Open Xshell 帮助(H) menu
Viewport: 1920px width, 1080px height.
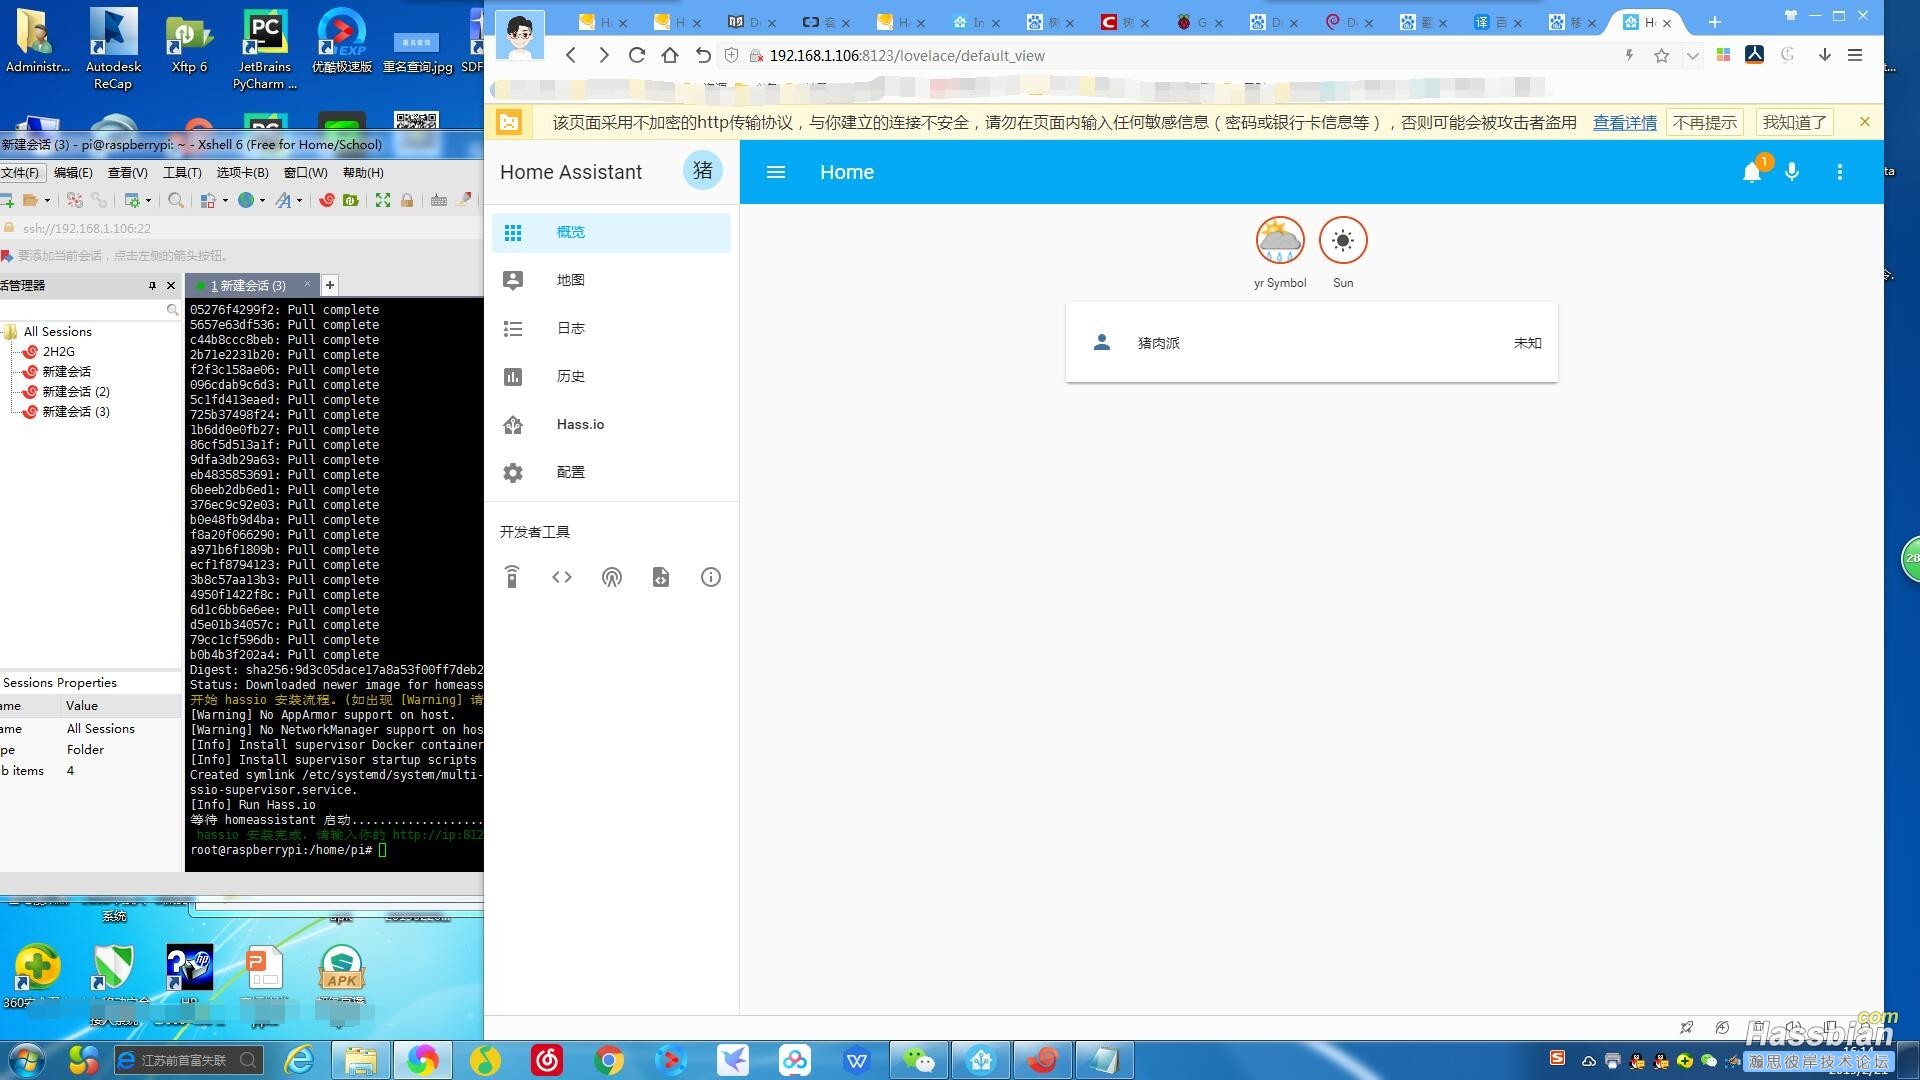pos(363,173)
